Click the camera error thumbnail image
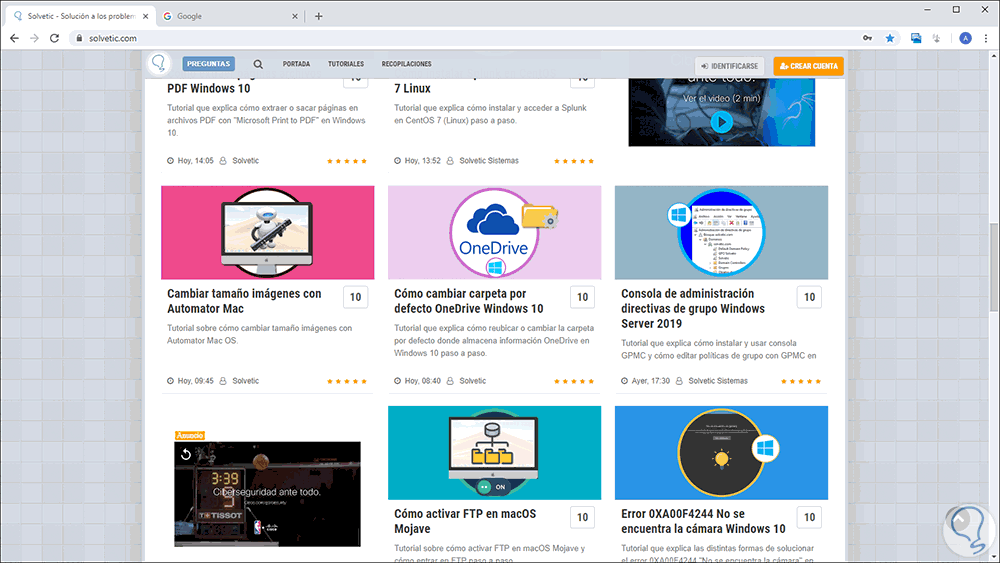Screen dimensions: 1000x563 click(721, 453)
